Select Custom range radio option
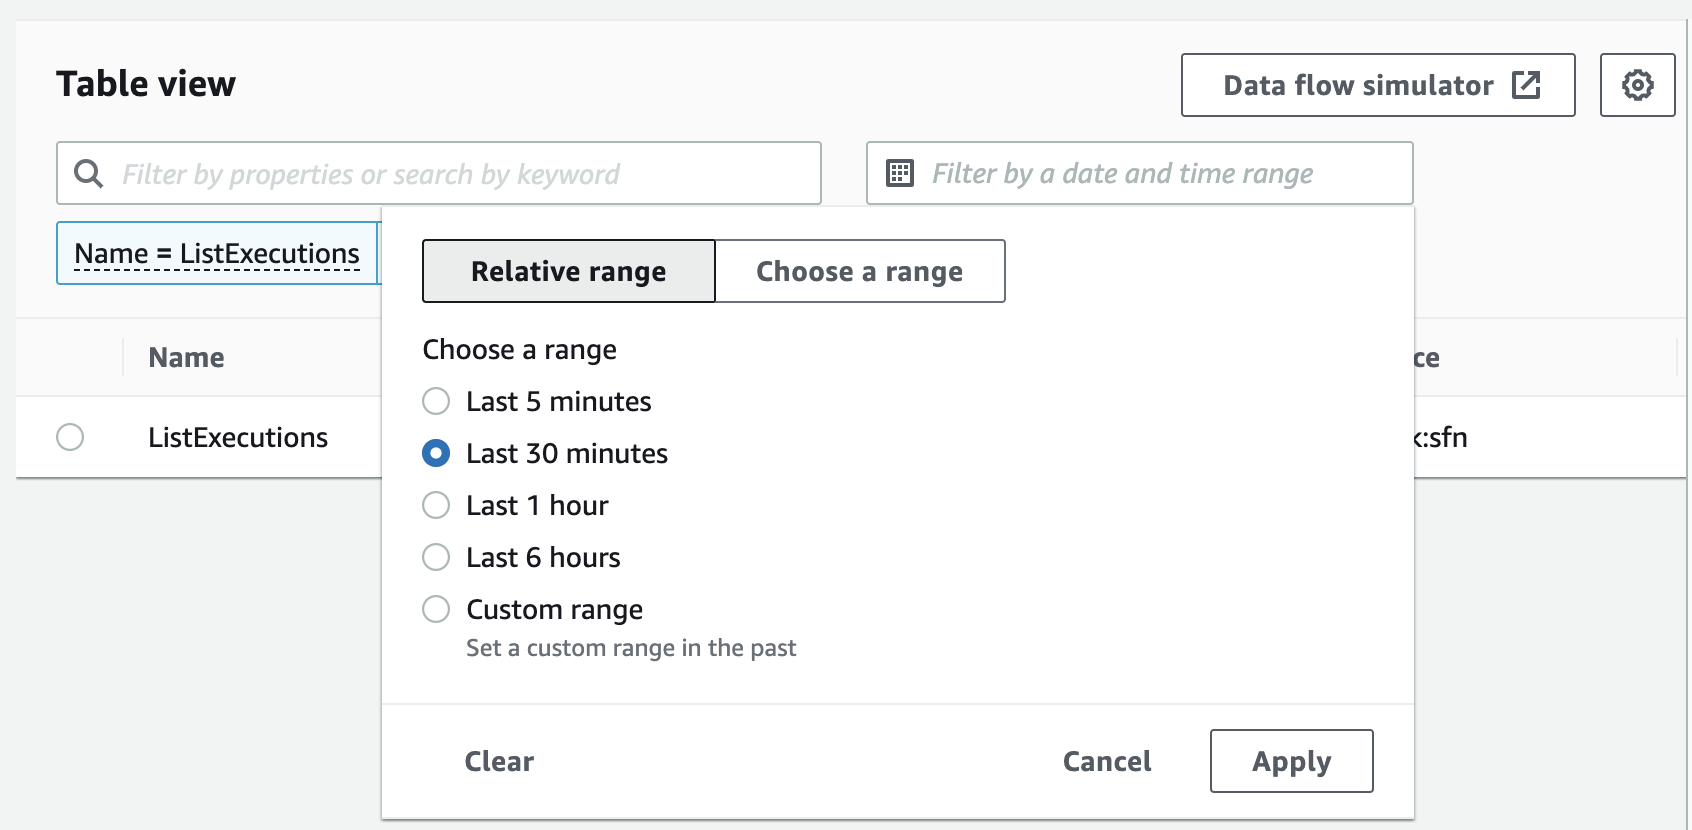This screenshot has width=1692, height=830. pos(436,609)
